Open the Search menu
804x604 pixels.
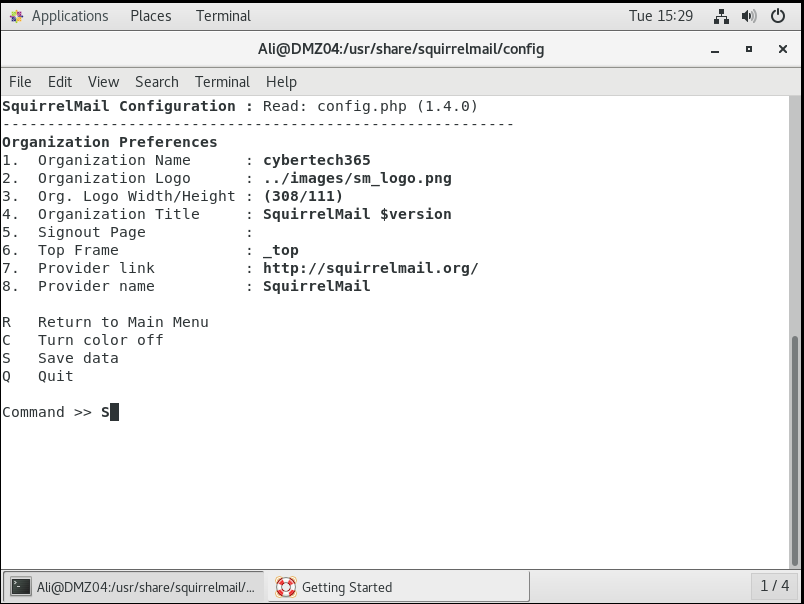[157, 82]
